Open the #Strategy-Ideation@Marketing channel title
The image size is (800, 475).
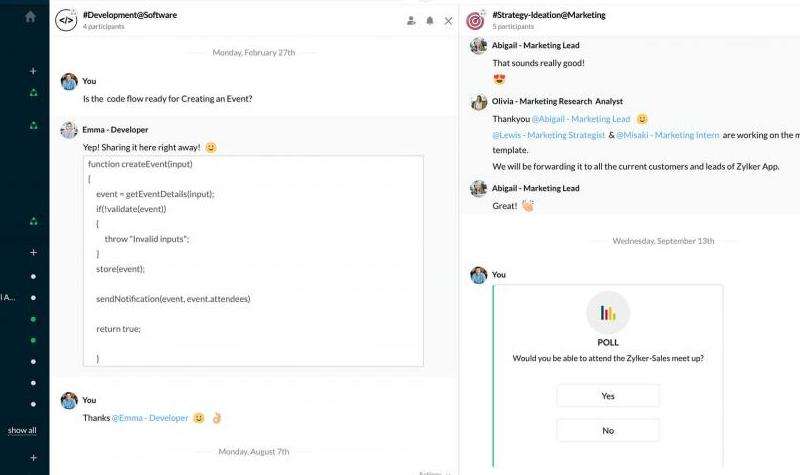[x=549, y=15]
